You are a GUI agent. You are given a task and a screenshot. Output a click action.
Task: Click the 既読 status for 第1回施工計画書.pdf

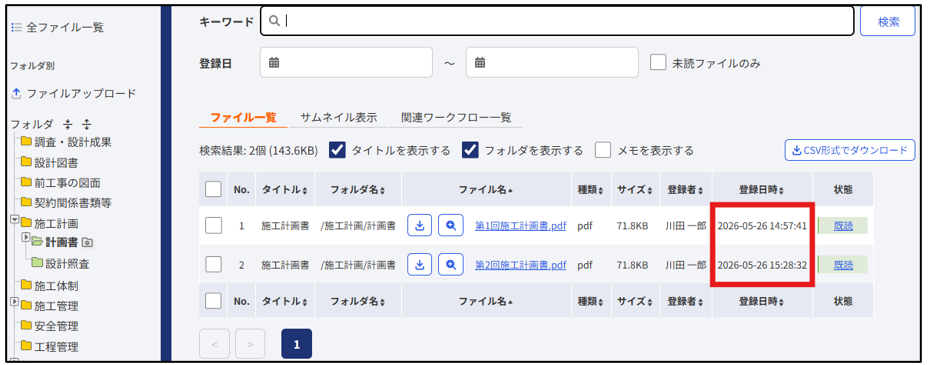point(843,226)
